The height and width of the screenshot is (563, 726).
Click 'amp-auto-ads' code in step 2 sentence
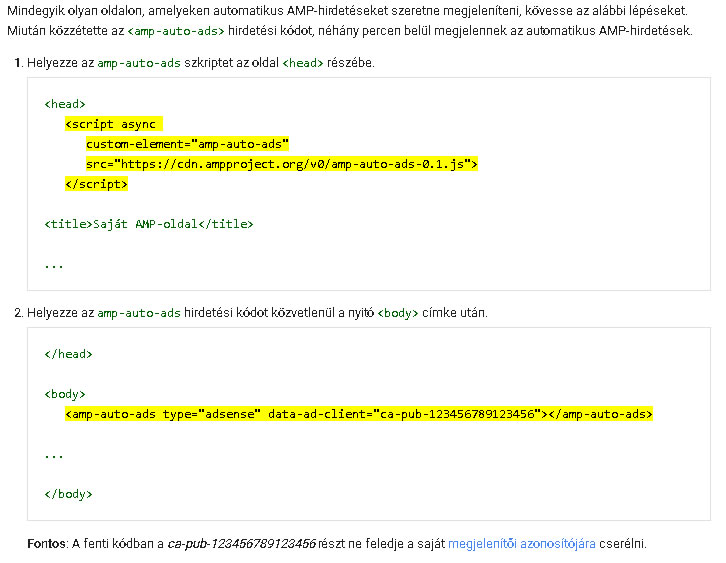point(139,313)
